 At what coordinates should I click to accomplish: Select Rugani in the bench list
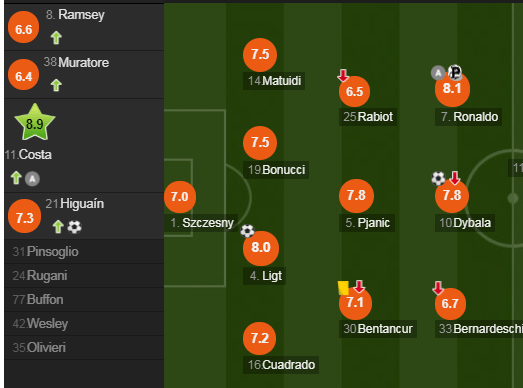(84, 276)
